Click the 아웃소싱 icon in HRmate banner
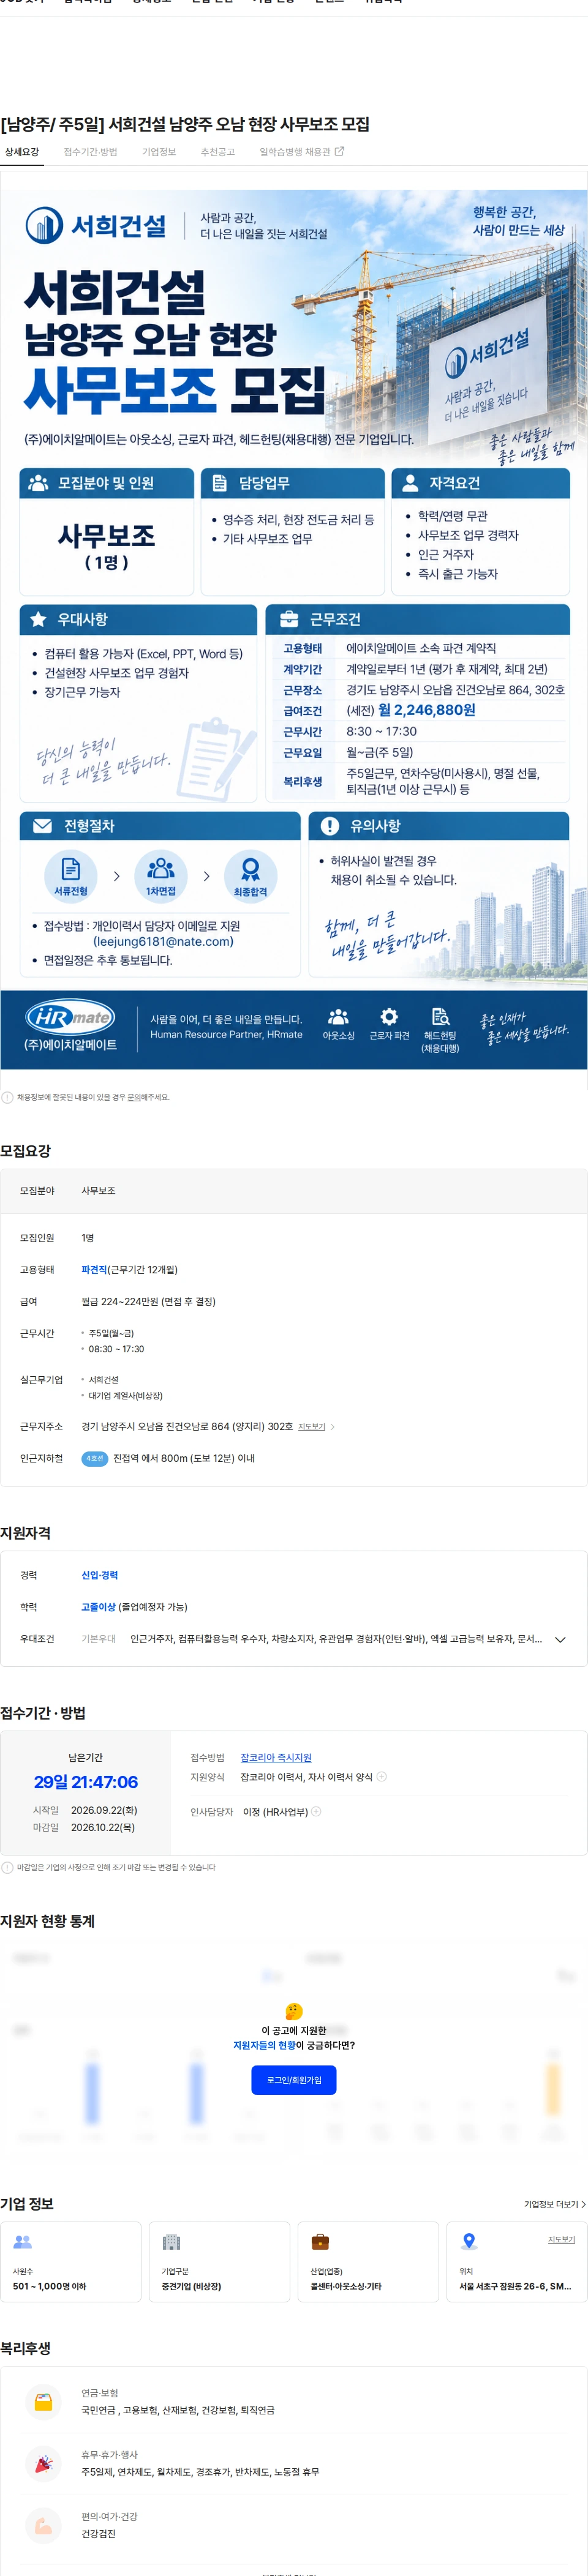The image size is (588, 2576). tap(338, 1017)
